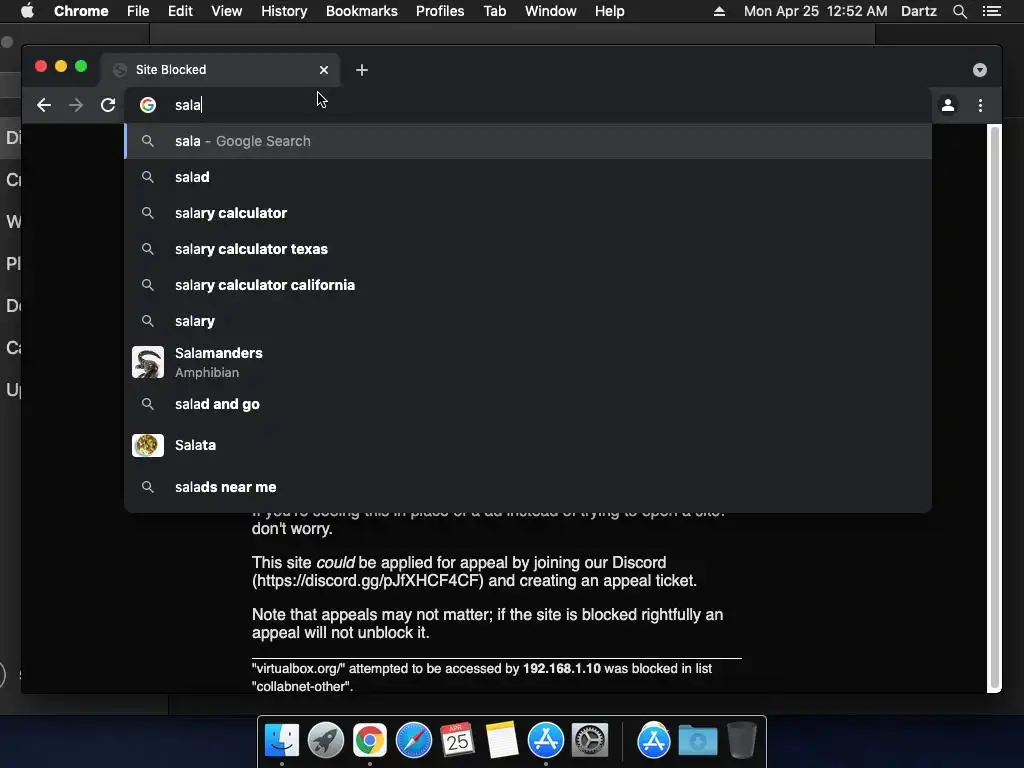Click the Google icon in the address bar
Viewport: 1024px width, 768px height.
[x=148, y=105]
